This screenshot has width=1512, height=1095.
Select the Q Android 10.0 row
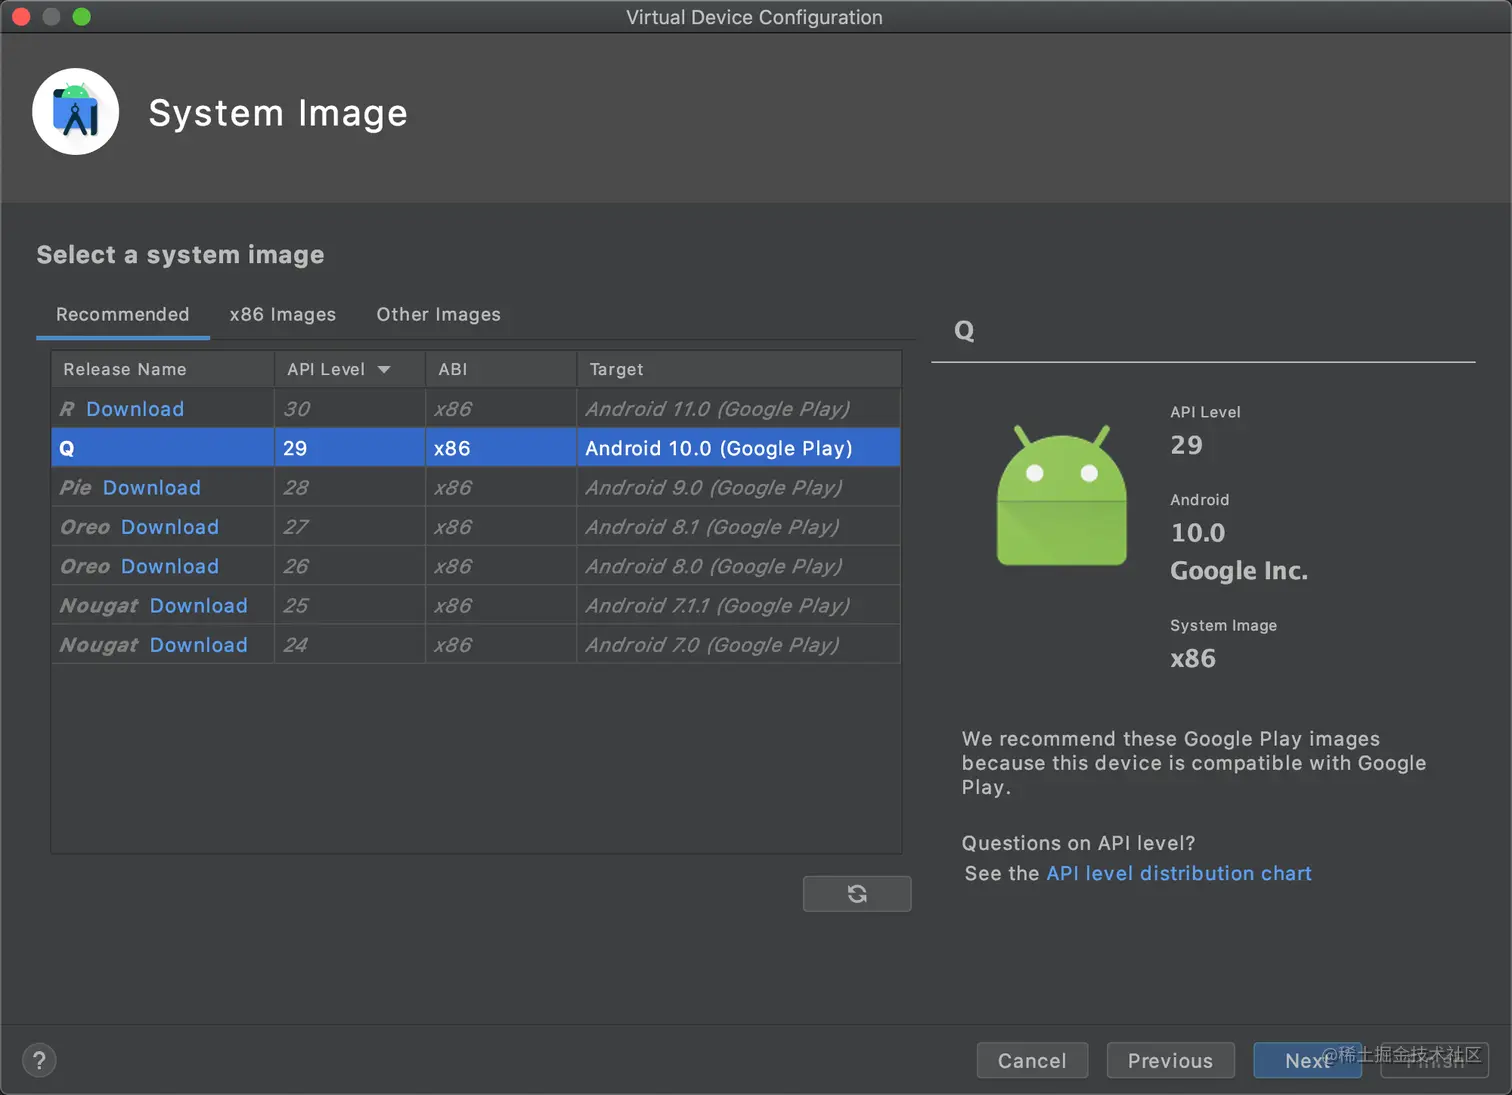tap(476, 448)
